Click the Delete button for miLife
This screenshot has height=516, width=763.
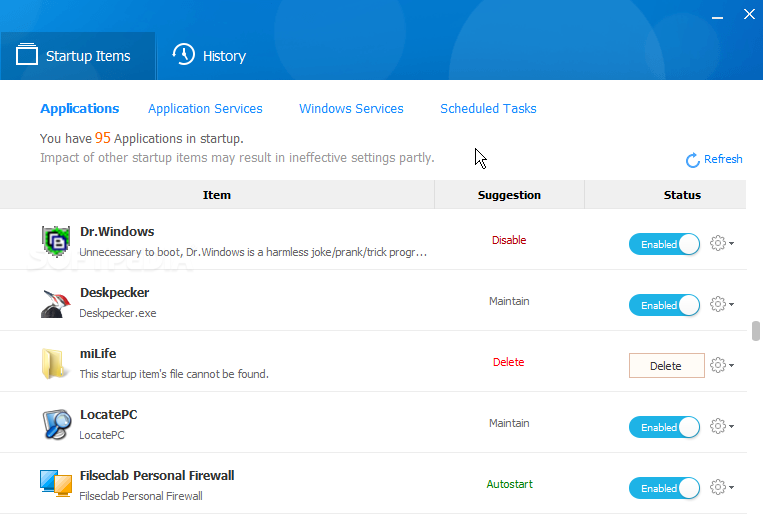[666, 366]
